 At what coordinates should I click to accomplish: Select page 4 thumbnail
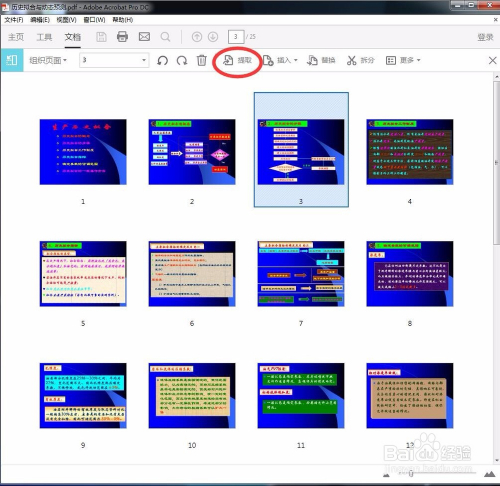pyautogui.click(x=410, y=152)
